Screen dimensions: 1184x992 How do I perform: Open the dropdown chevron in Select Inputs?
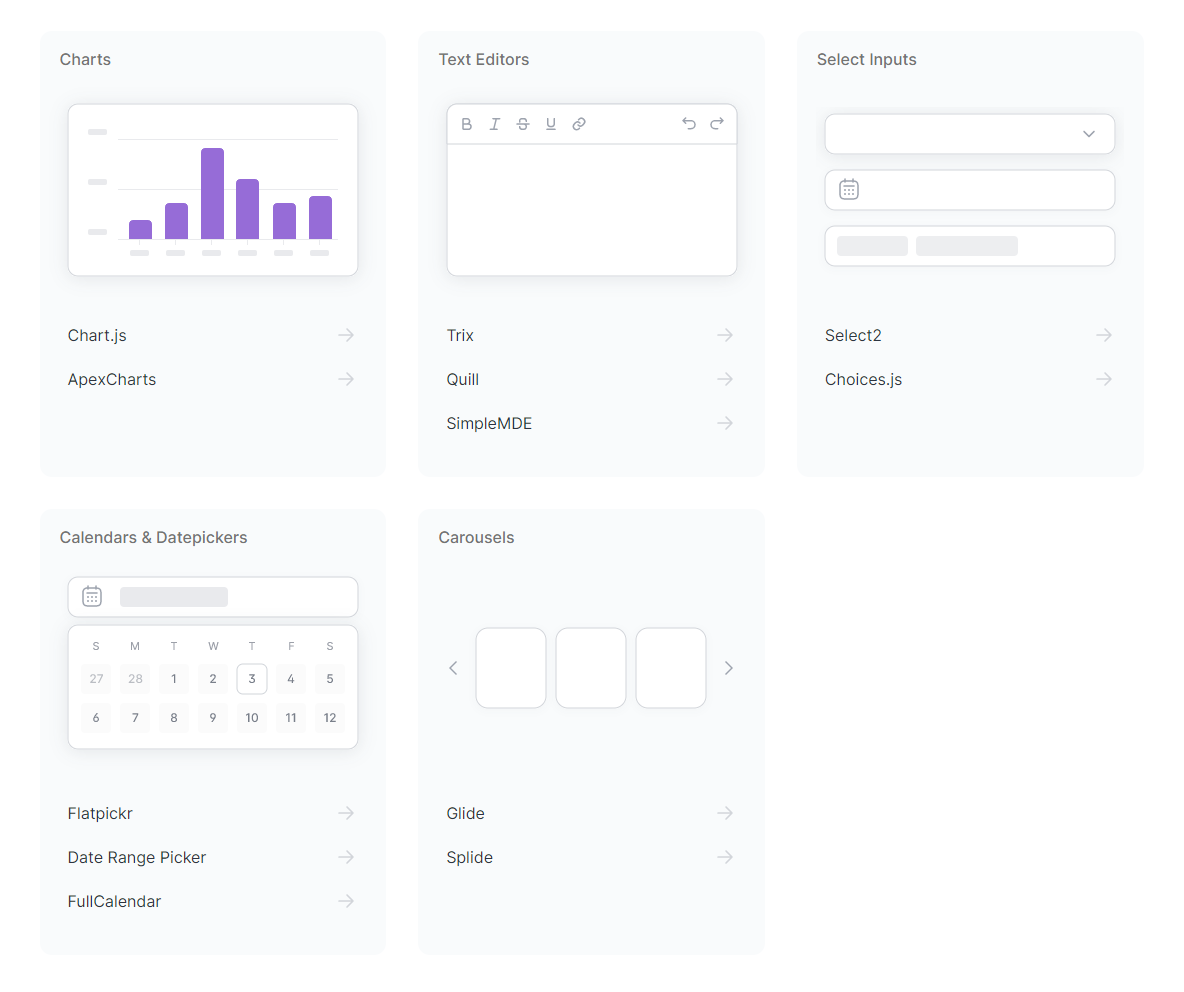(x=1089, y=134)
